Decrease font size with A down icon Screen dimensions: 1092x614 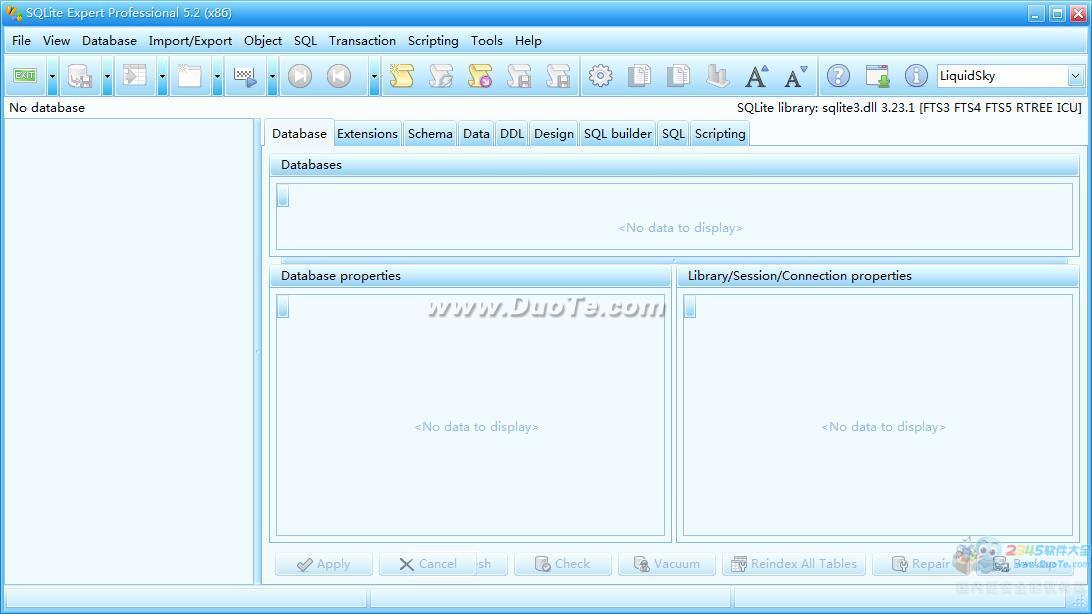pos(795,76)
